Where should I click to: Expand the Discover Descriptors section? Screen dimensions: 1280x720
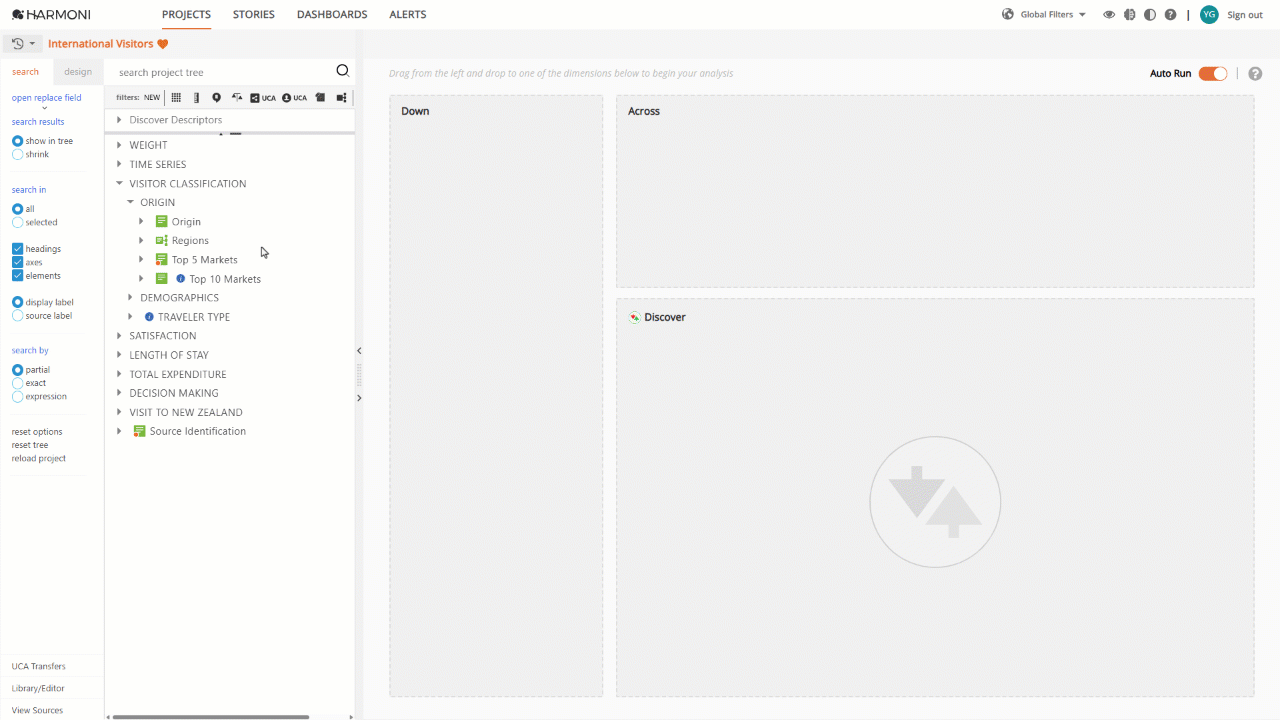pos(119,120)
